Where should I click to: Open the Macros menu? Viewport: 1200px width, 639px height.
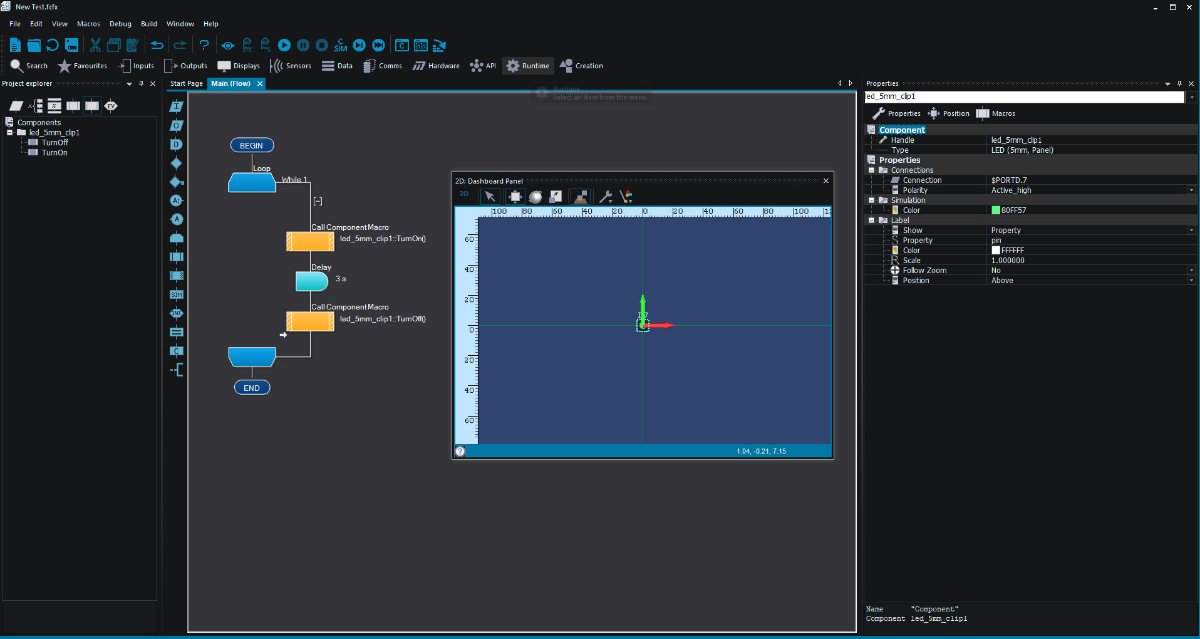pyautogui.click(x=88, y=23)
